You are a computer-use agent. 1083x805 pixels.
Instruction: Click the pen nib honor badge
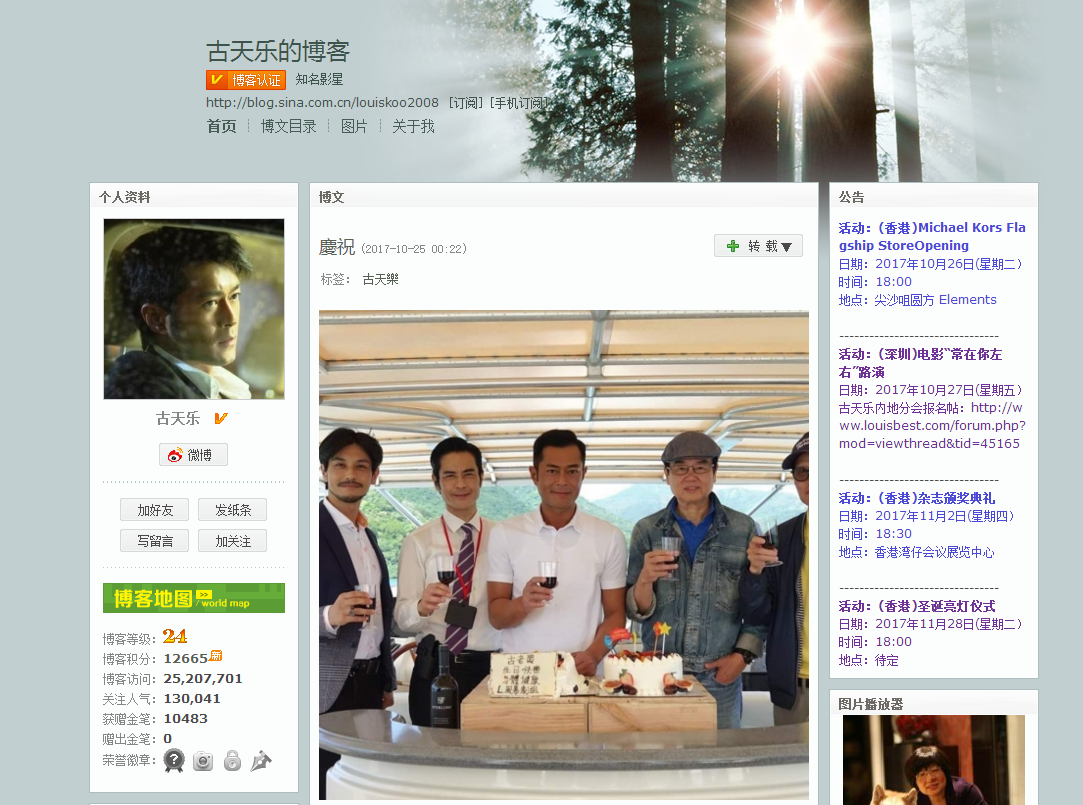tap(261, 761)
